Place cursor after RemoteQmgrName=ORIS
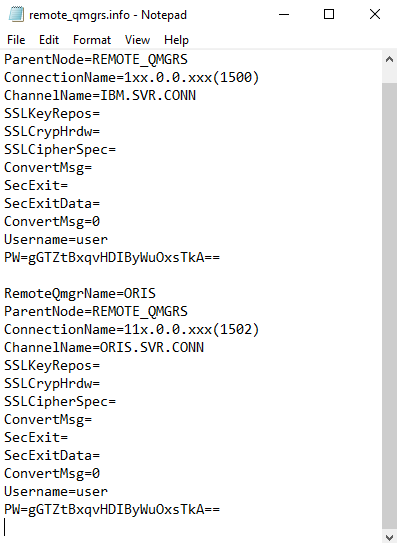Screen dimensions: 397x543 [x=156, y=293]
